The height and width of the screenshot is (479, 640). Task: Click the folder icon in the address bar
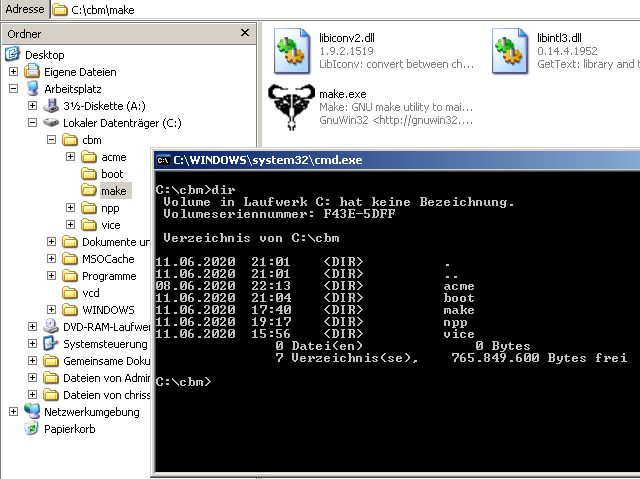click(x=60, y=10)
